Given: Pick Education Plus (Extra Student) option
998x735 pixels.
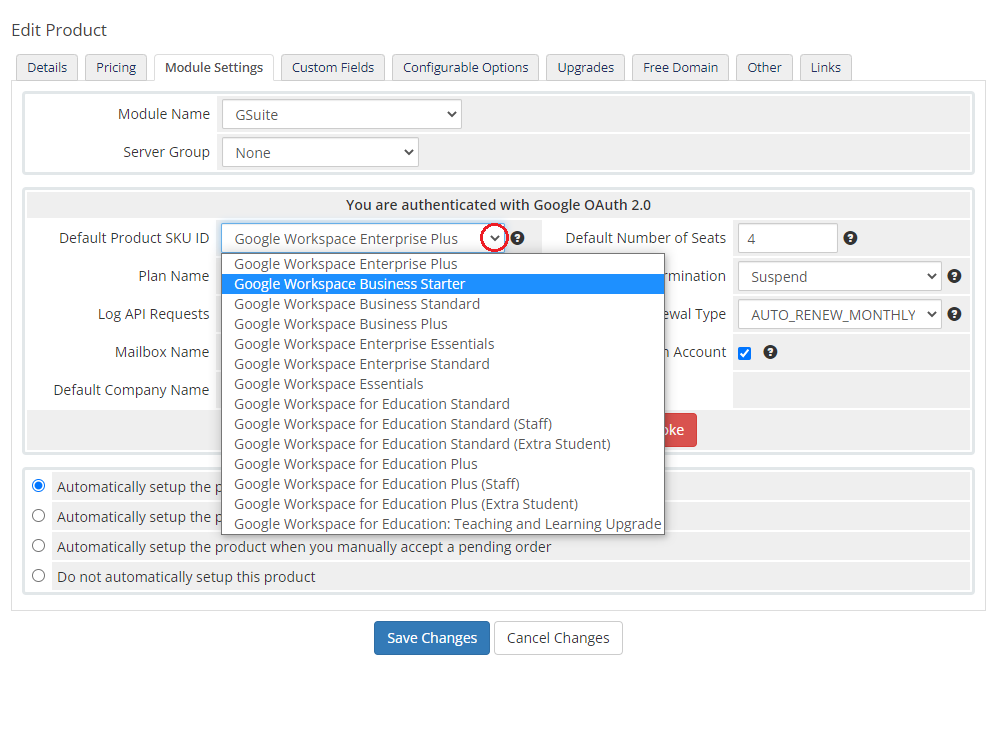Looking at the screenshot, I should pos(442,504).
